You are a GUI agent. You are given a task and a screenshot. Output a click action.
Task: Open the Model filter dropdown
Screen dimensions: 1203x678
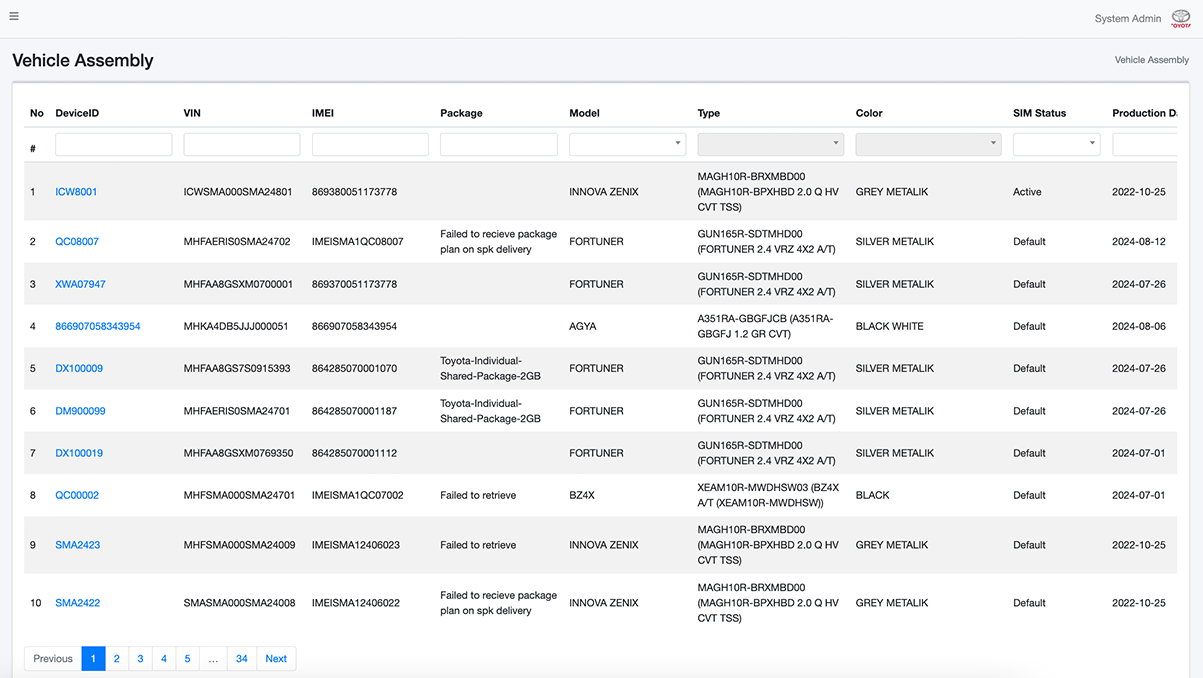pos(627,144)
